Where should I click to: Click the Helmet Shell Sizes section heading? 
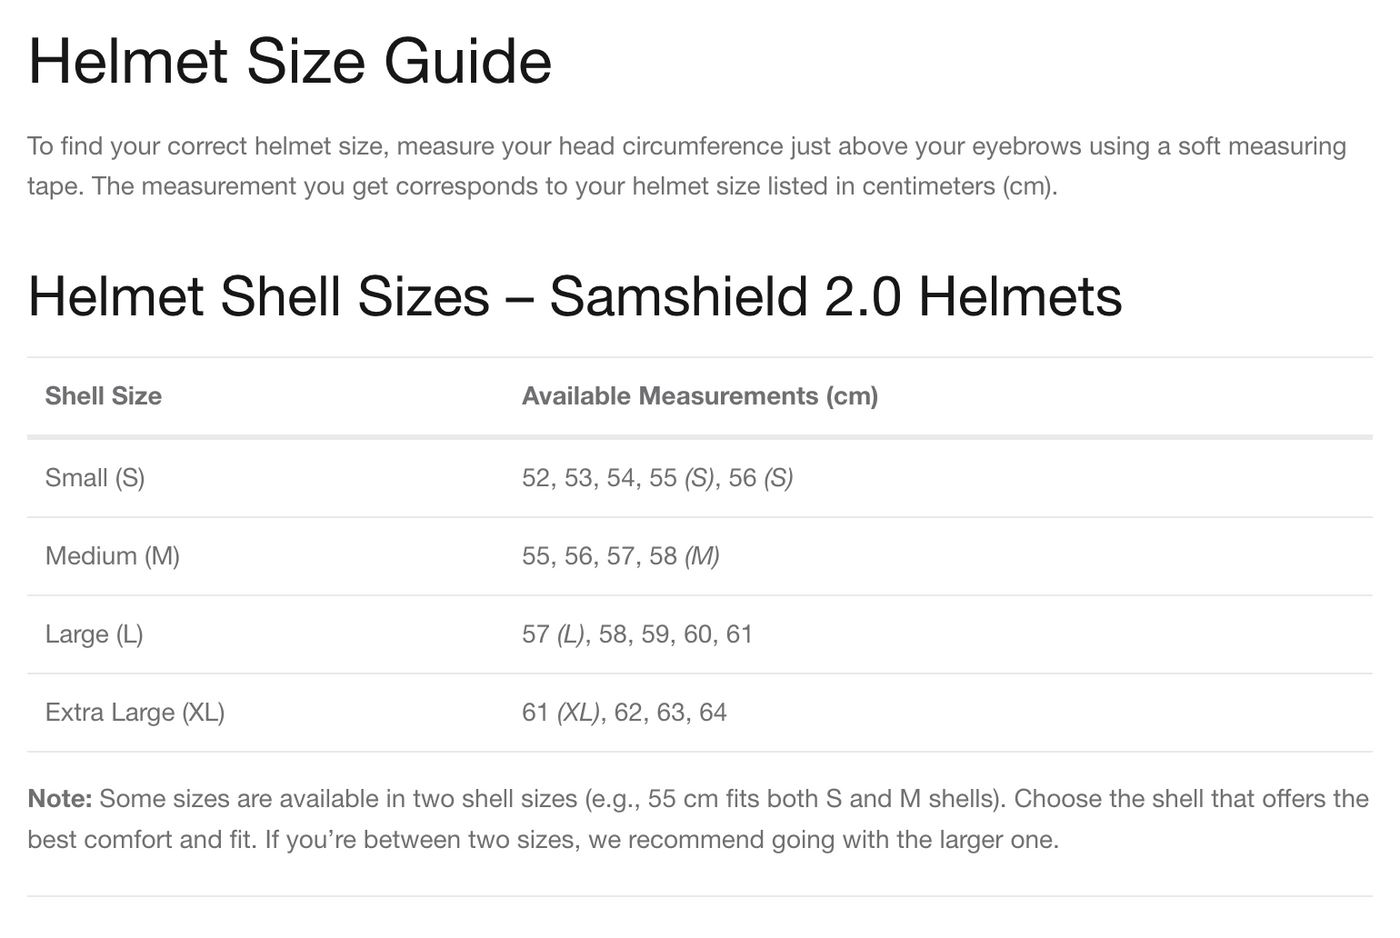tap(574, 297)
